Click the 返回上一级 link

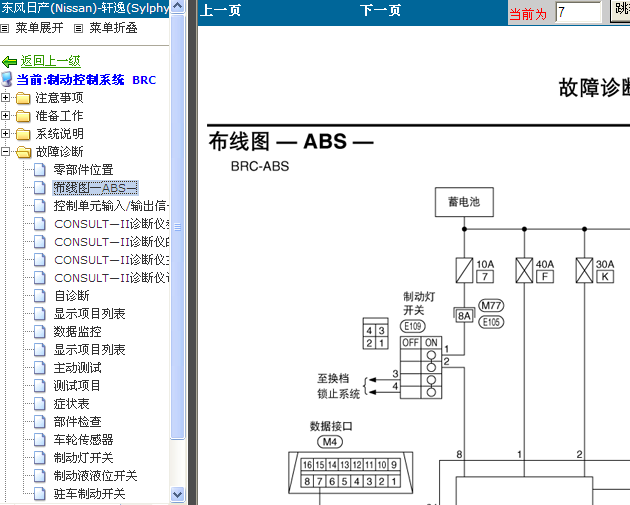pyautogui.click(x=51, y=61)
